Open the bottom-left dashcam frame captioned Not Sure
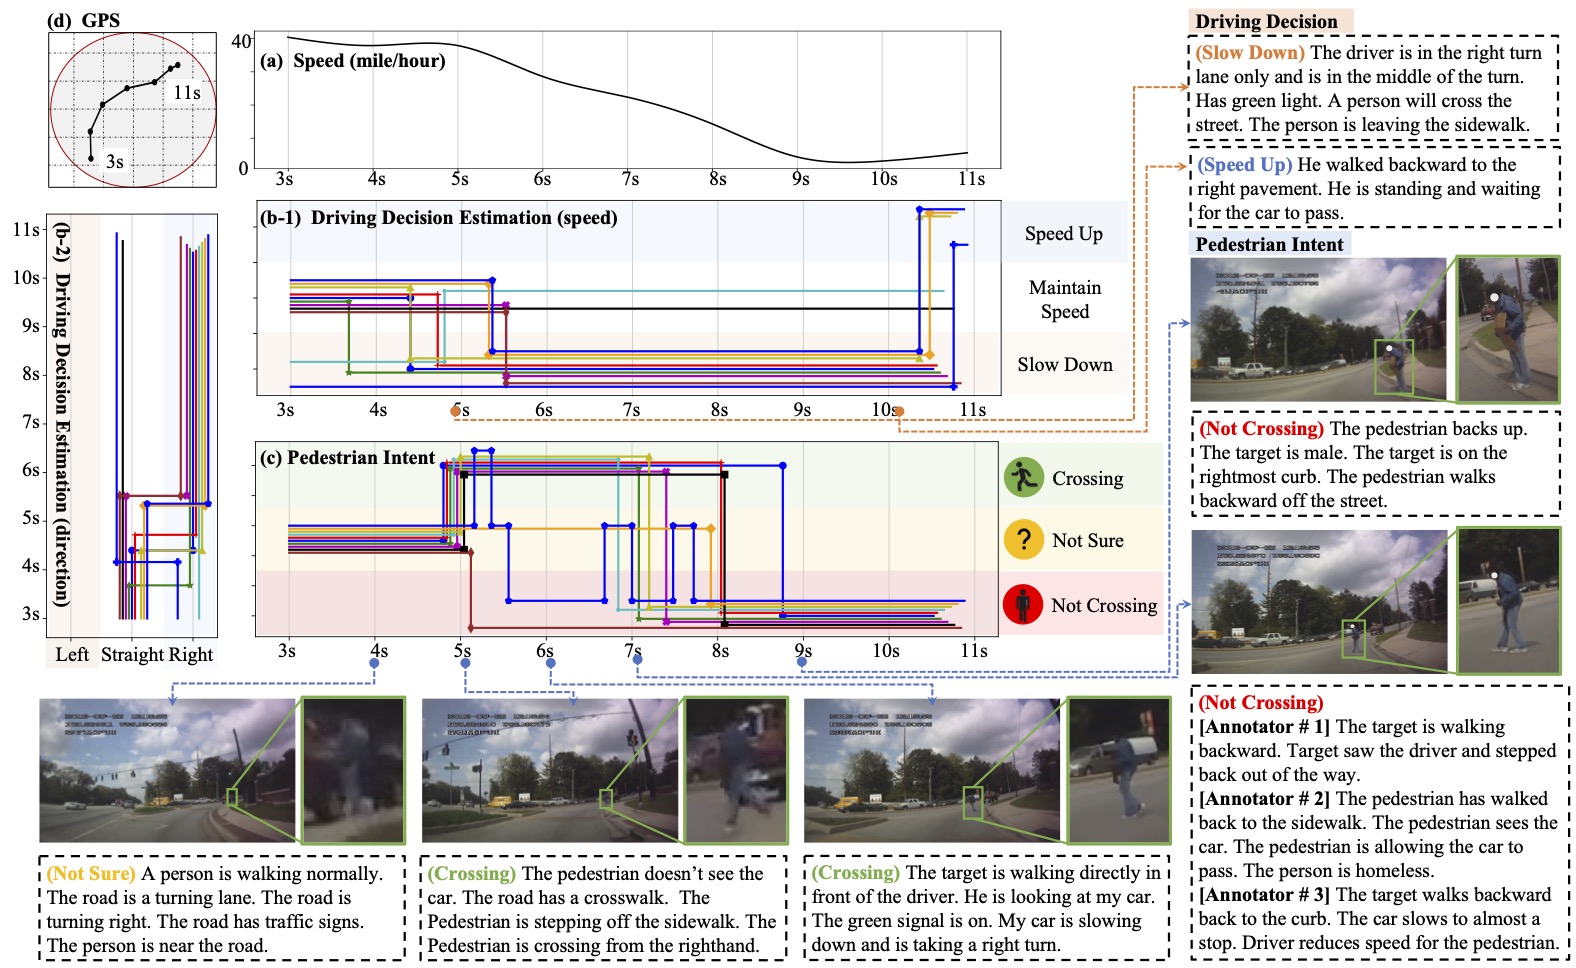The height and width of the screenshot is (968, 1576). (x=168, y=770)
